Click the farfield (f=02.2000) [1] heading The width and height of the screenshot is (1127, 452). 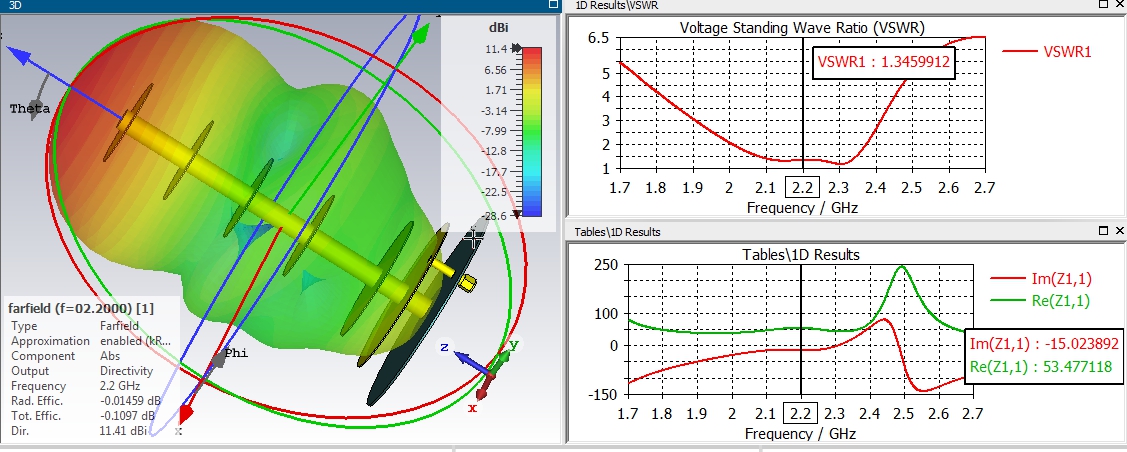(x=80, y=308)
